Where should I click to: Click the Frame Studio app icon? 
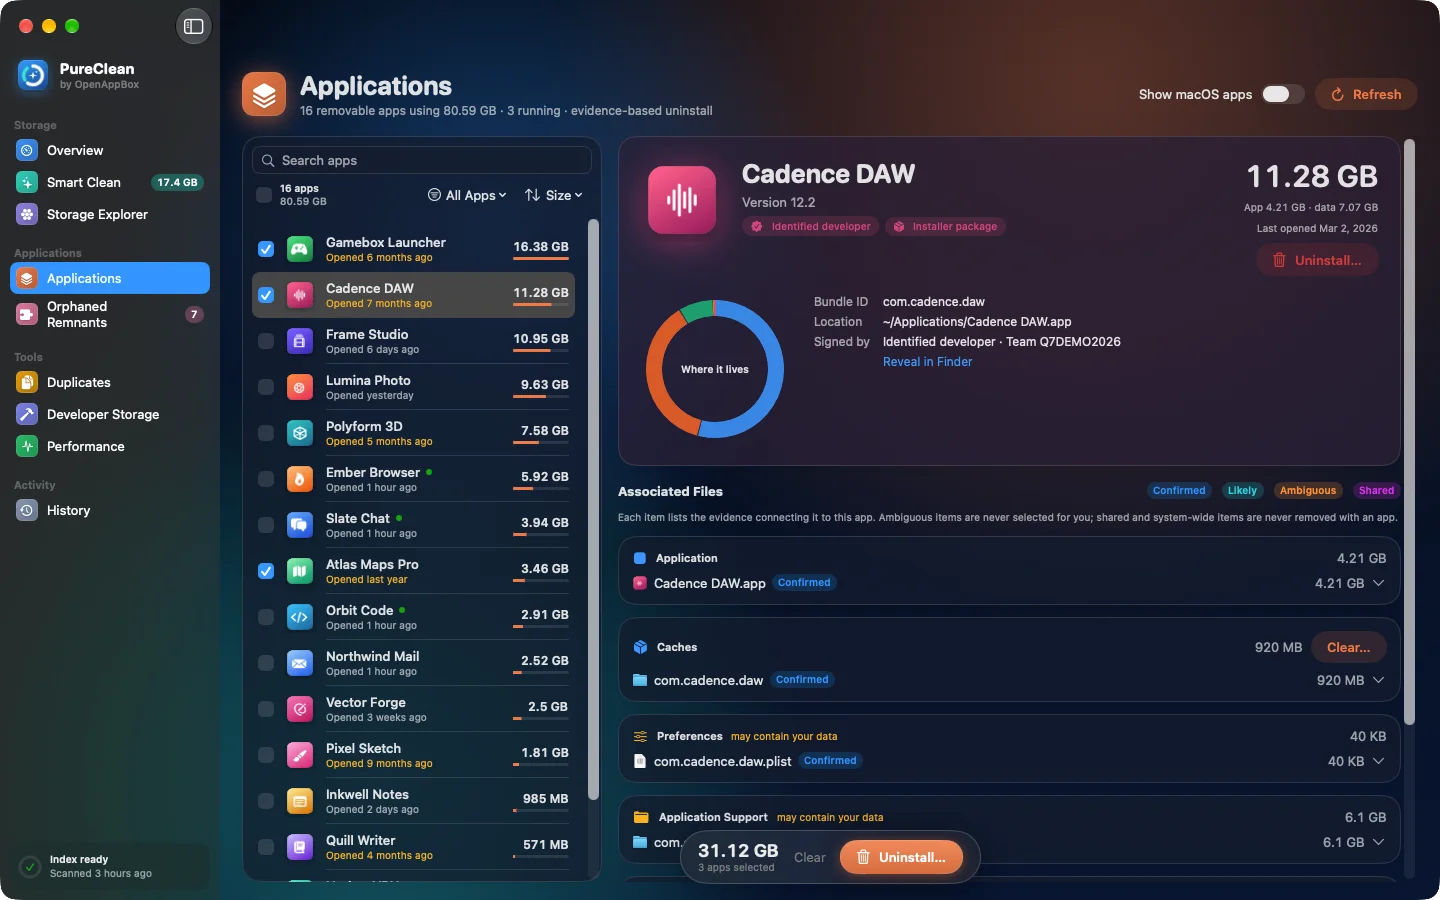300,341
